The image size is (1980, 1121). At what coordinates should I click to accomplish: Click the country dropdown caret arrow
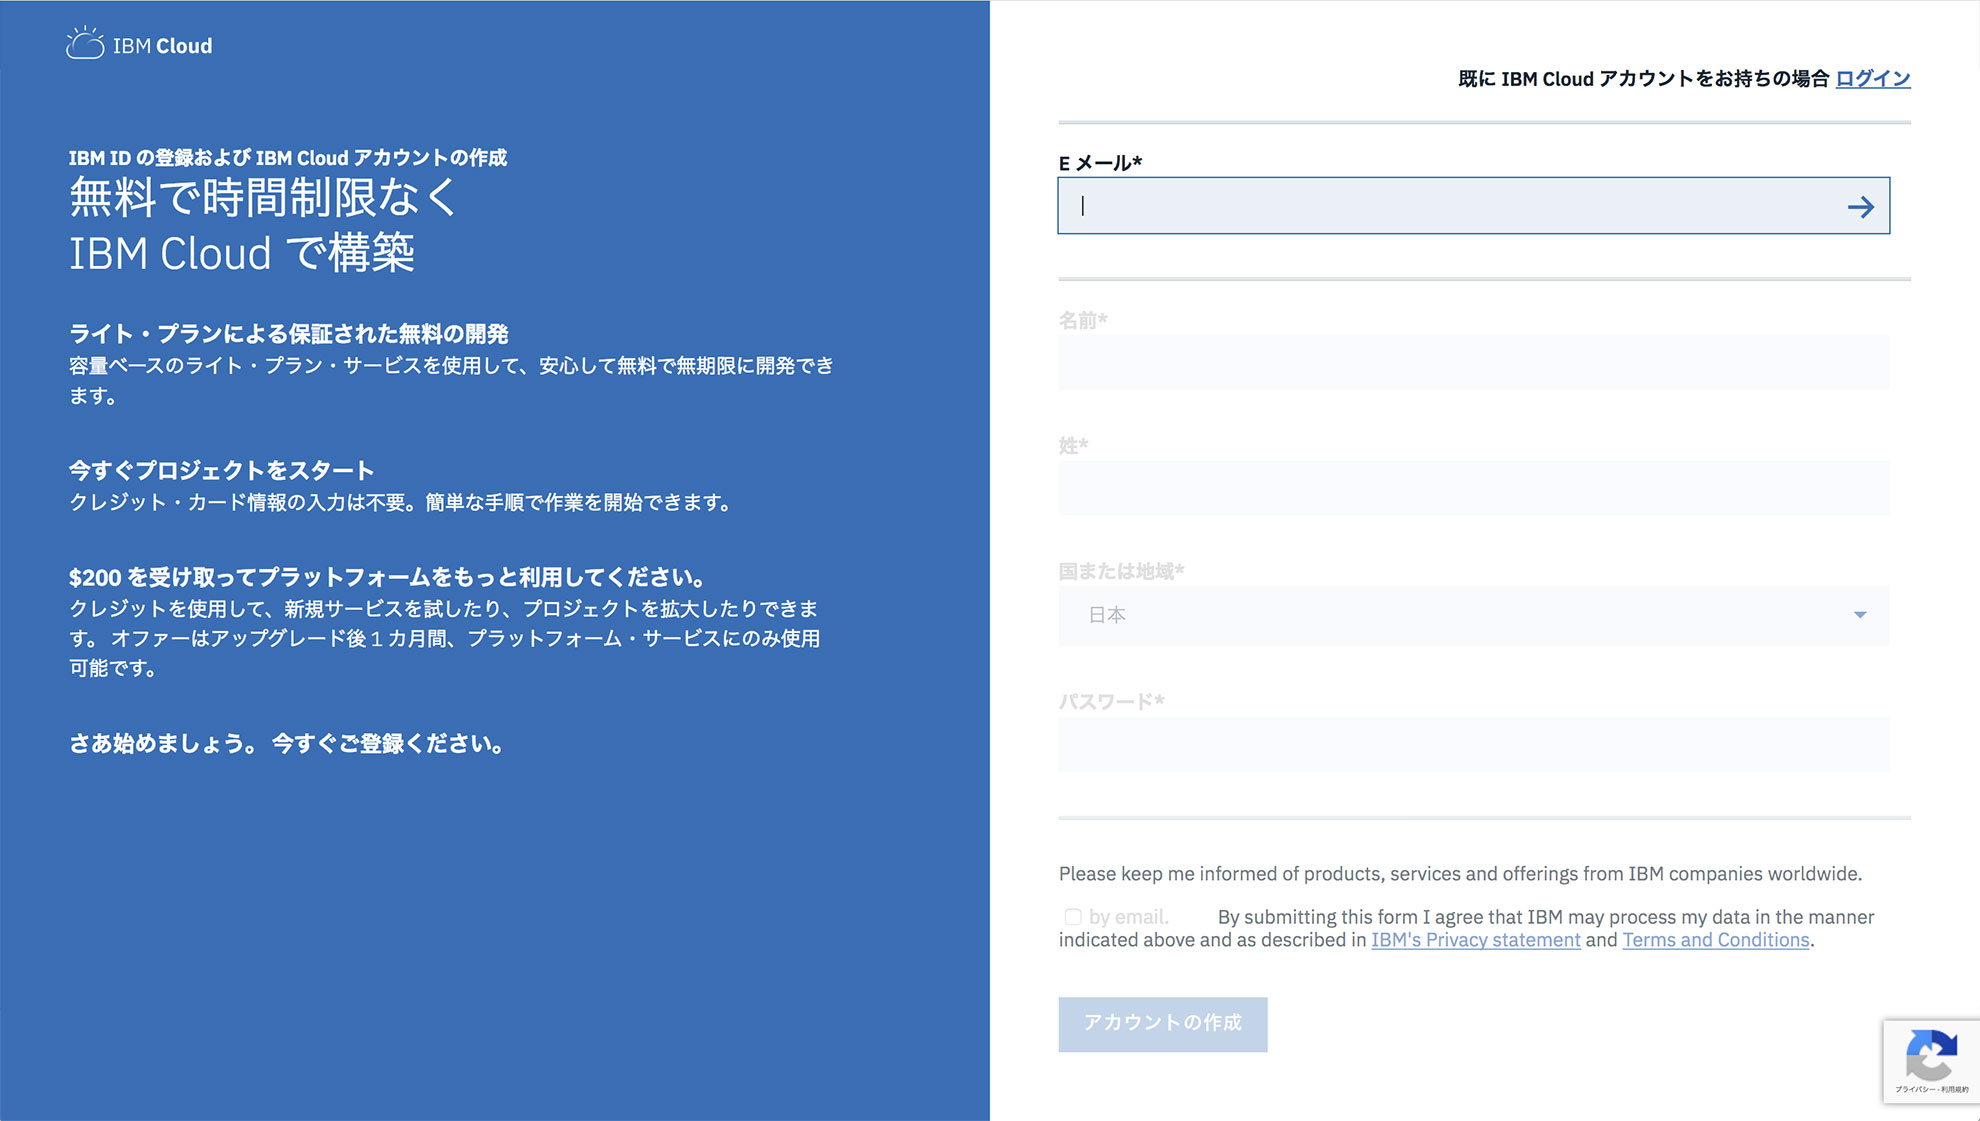point(1860,615)
